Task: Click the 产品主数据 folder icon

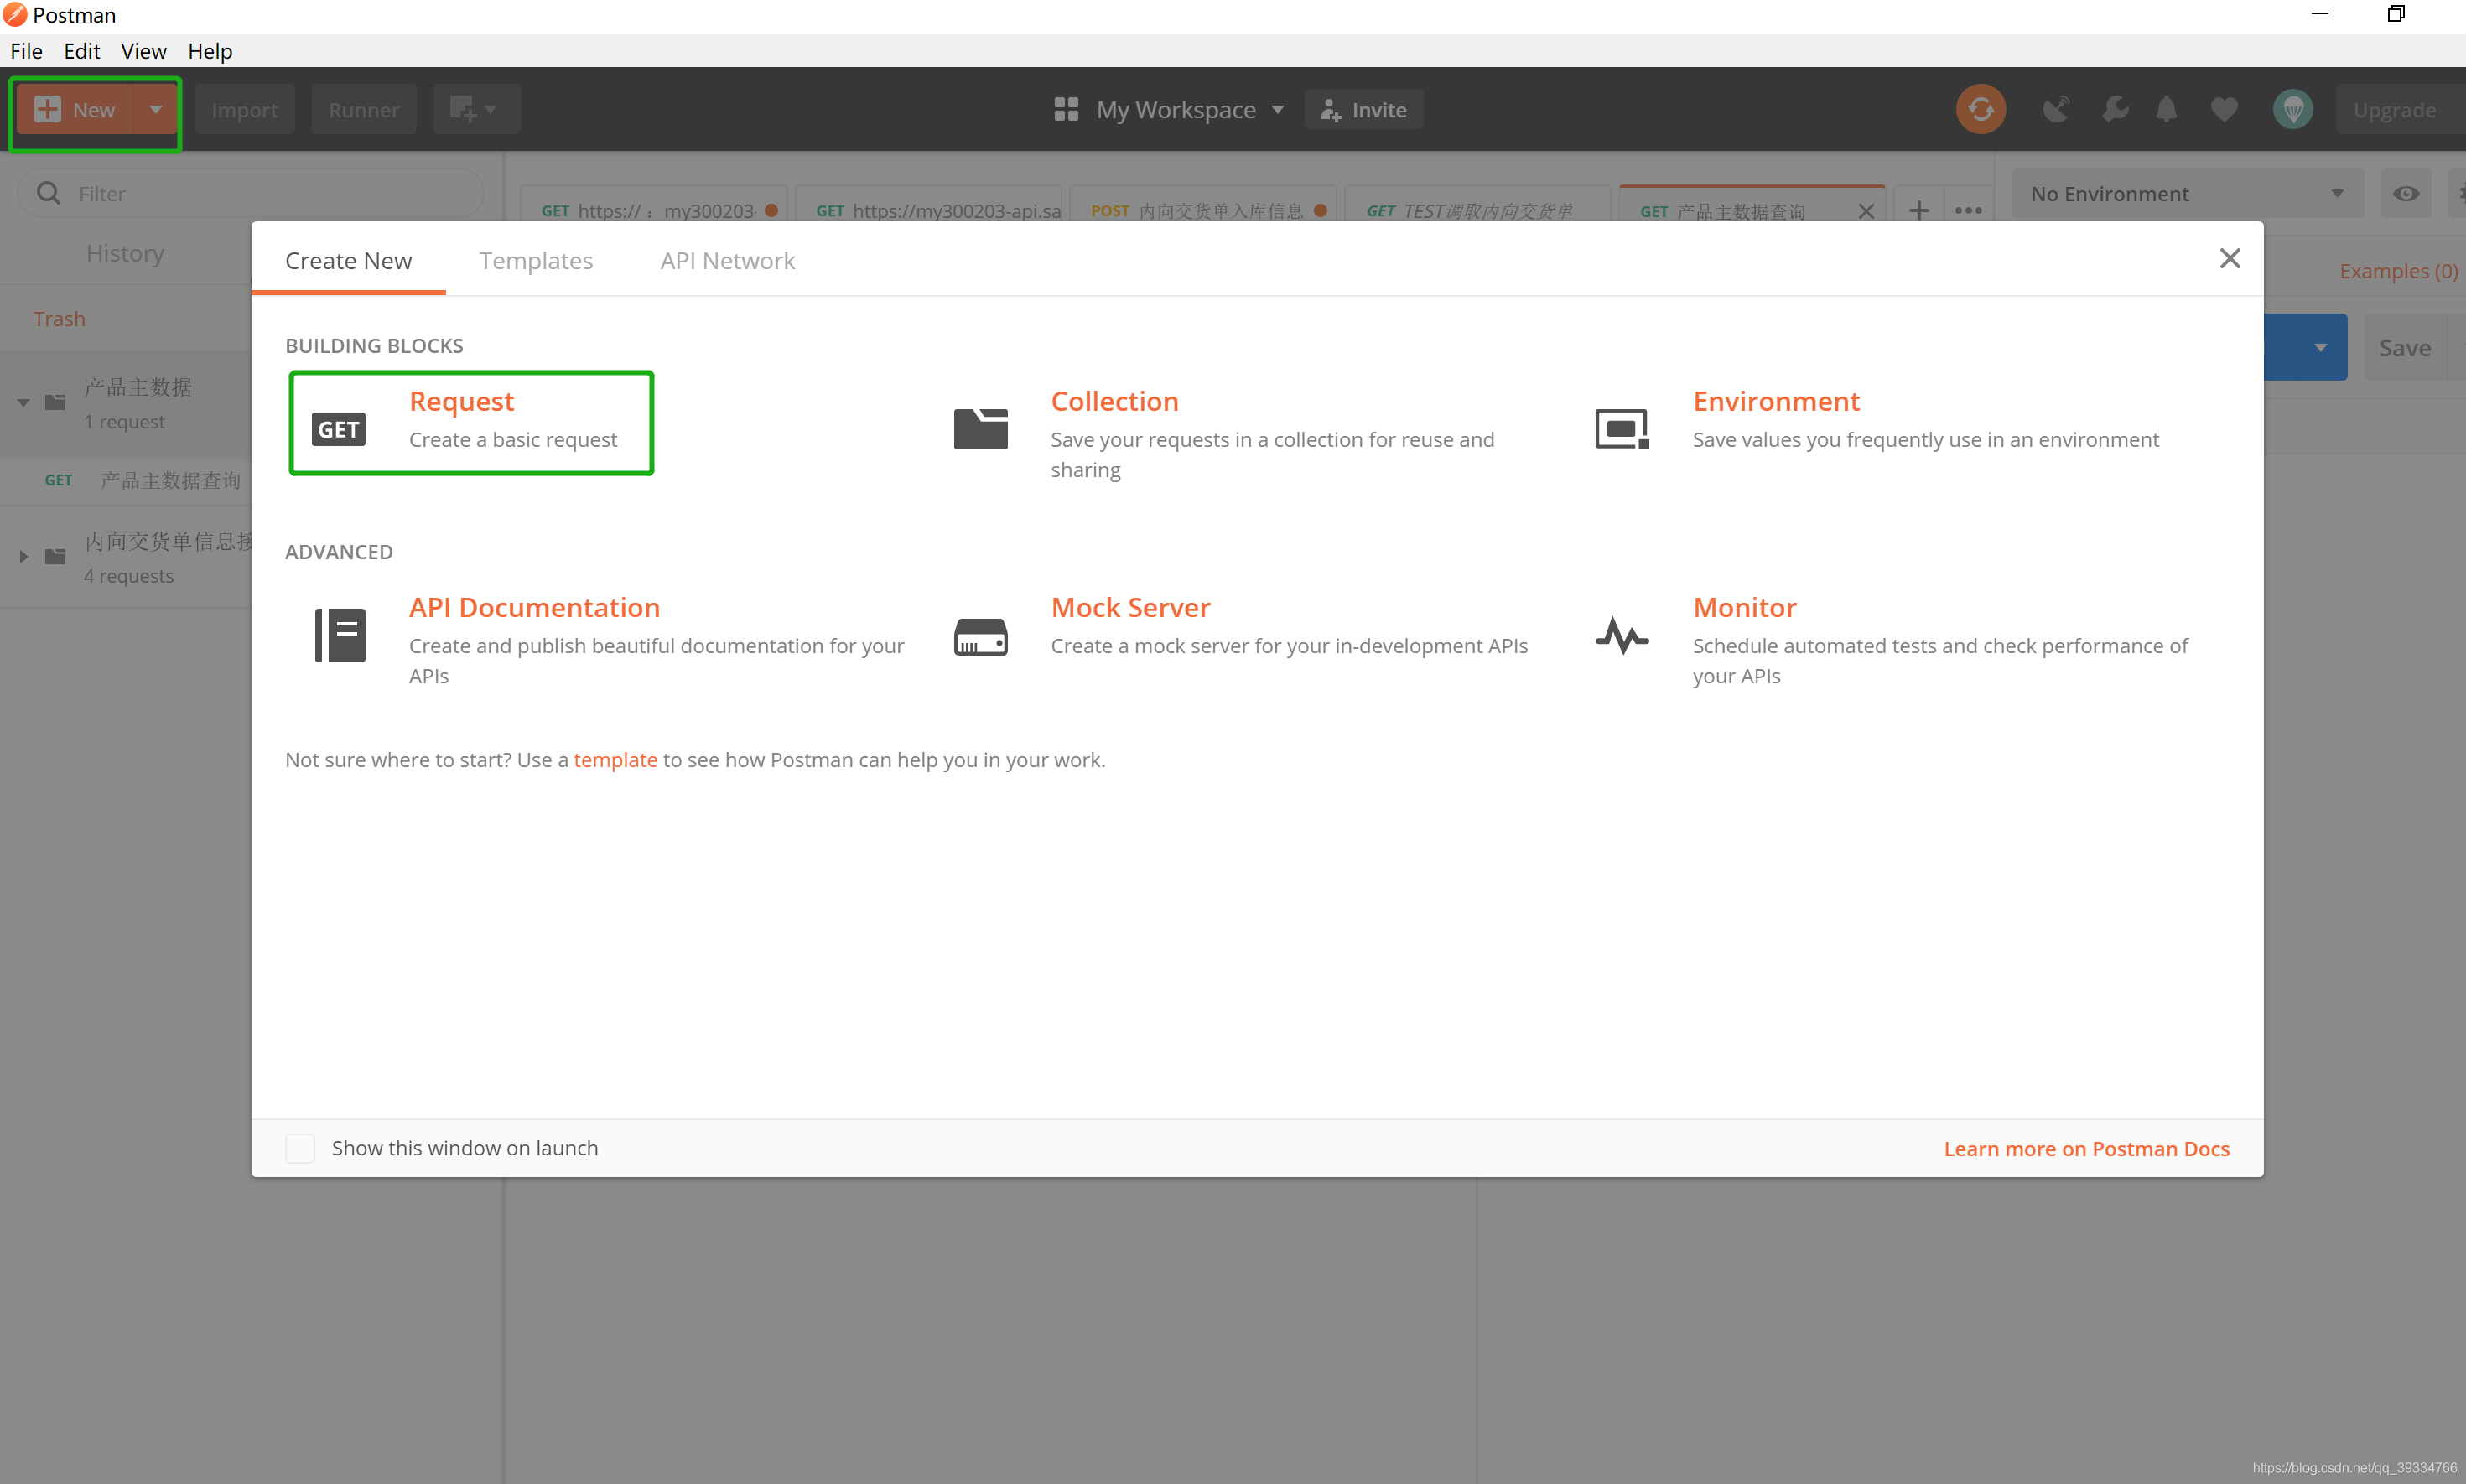Action: pyautogui.click(x=56, y=402)
